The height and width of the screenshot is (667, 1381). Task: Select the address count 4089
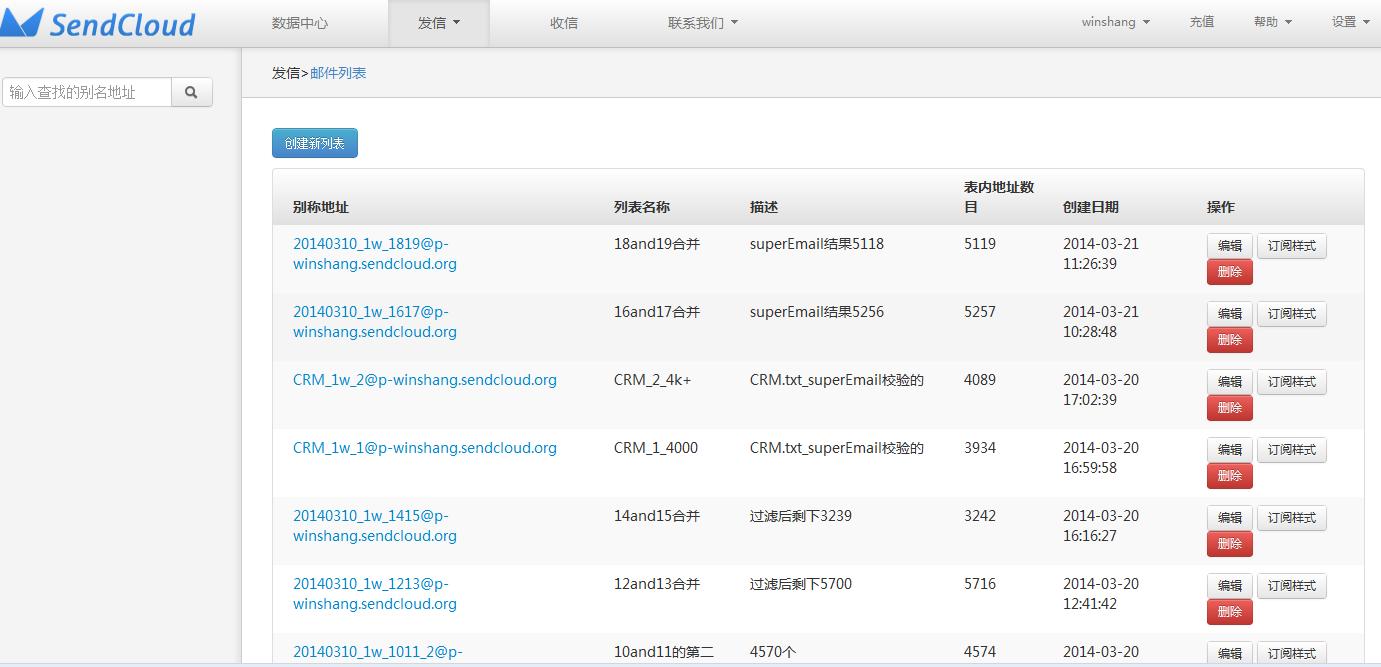click(980, 380)
